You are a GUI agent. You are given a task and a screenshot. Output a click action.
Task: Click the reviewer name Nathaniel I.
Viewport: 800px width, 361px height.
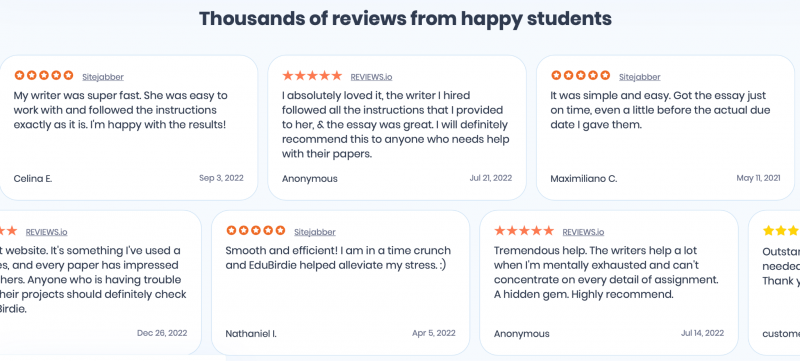[251, 334]
